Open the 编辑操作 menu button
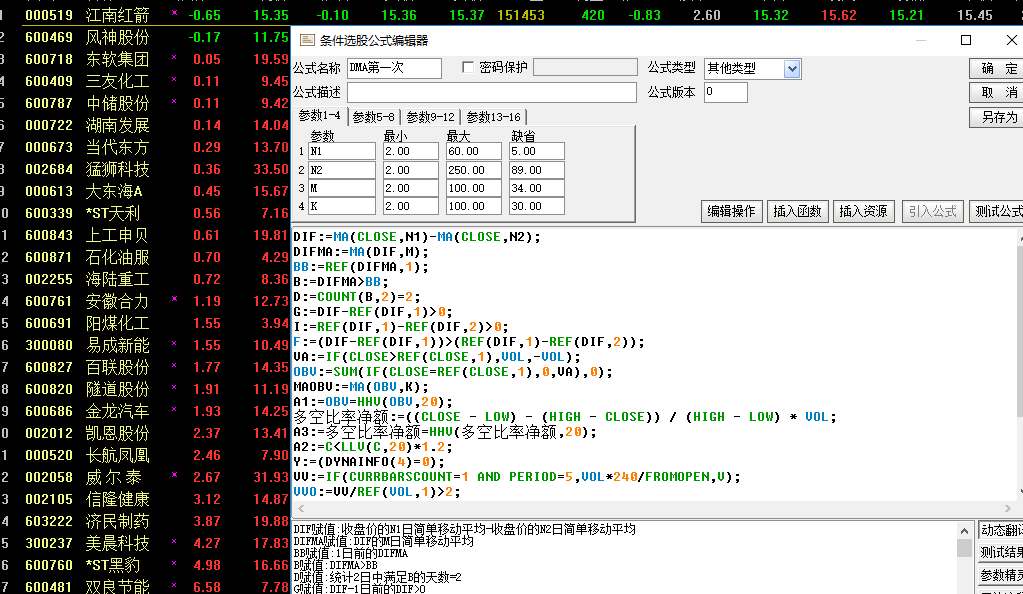This screenshot has height=594, width=1023. point(731,211)
